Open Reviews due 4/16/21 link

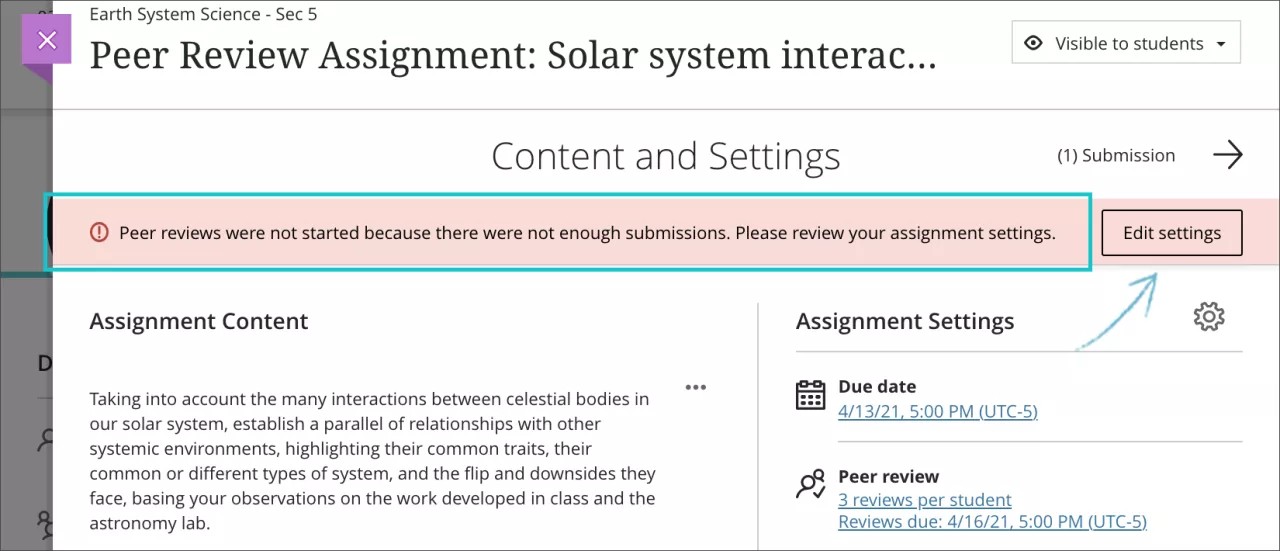(991, 522)
